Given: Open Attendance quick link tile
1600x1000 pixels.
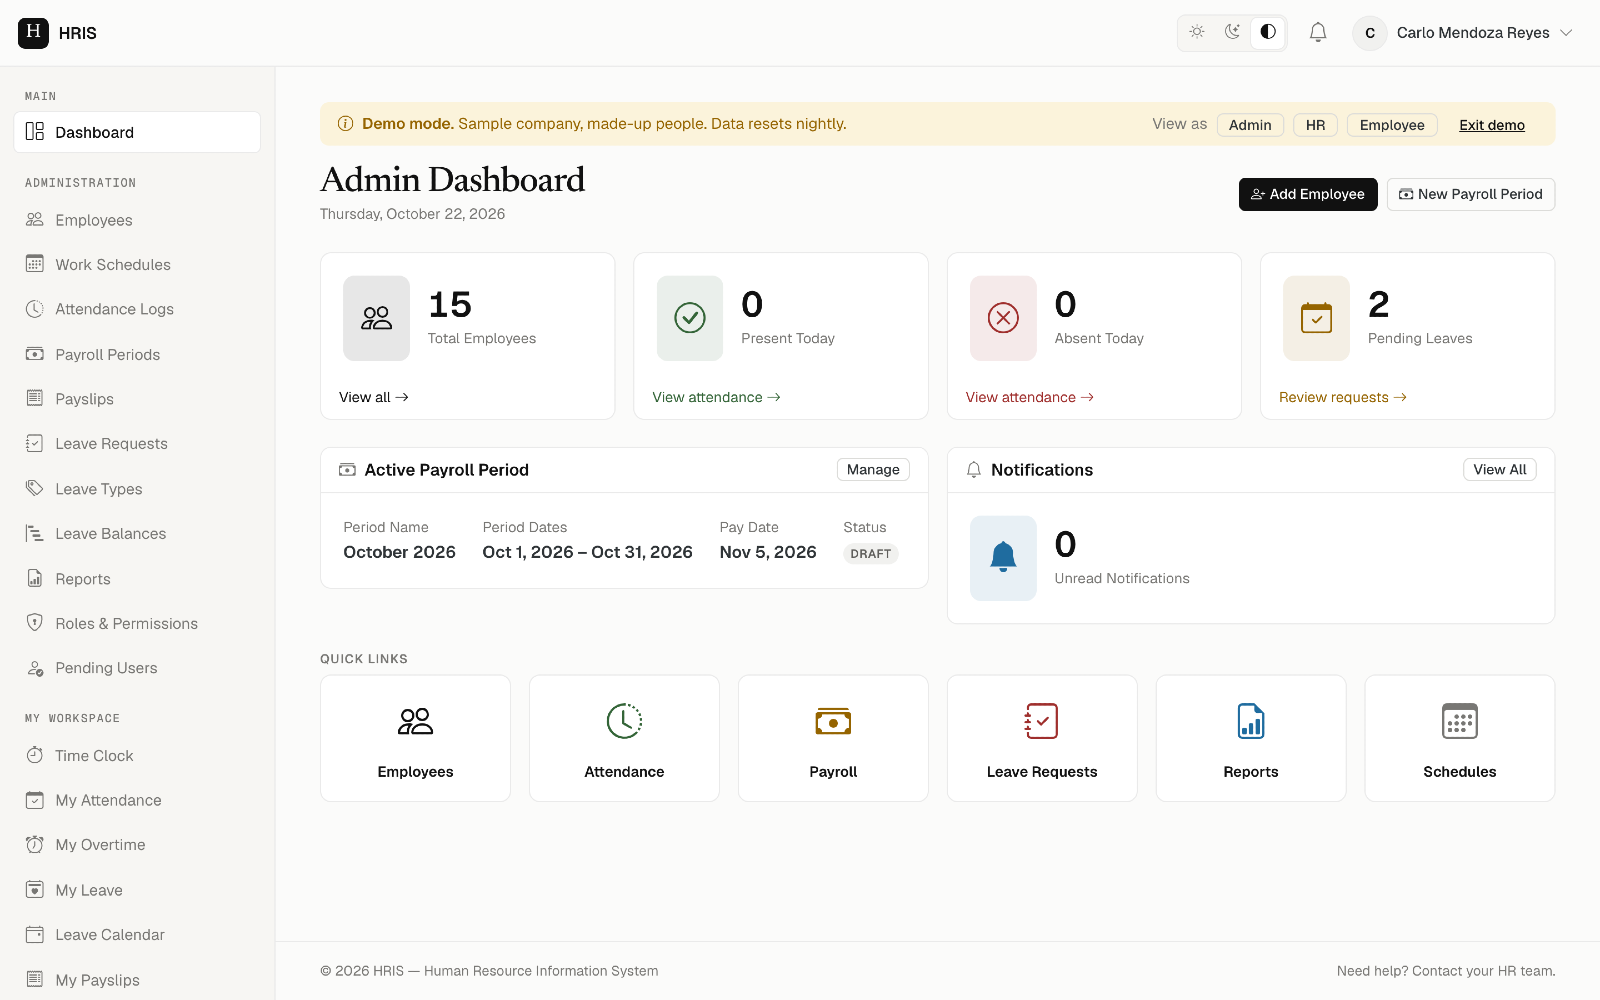Looking at the screenshot, I should coord(624,738).
